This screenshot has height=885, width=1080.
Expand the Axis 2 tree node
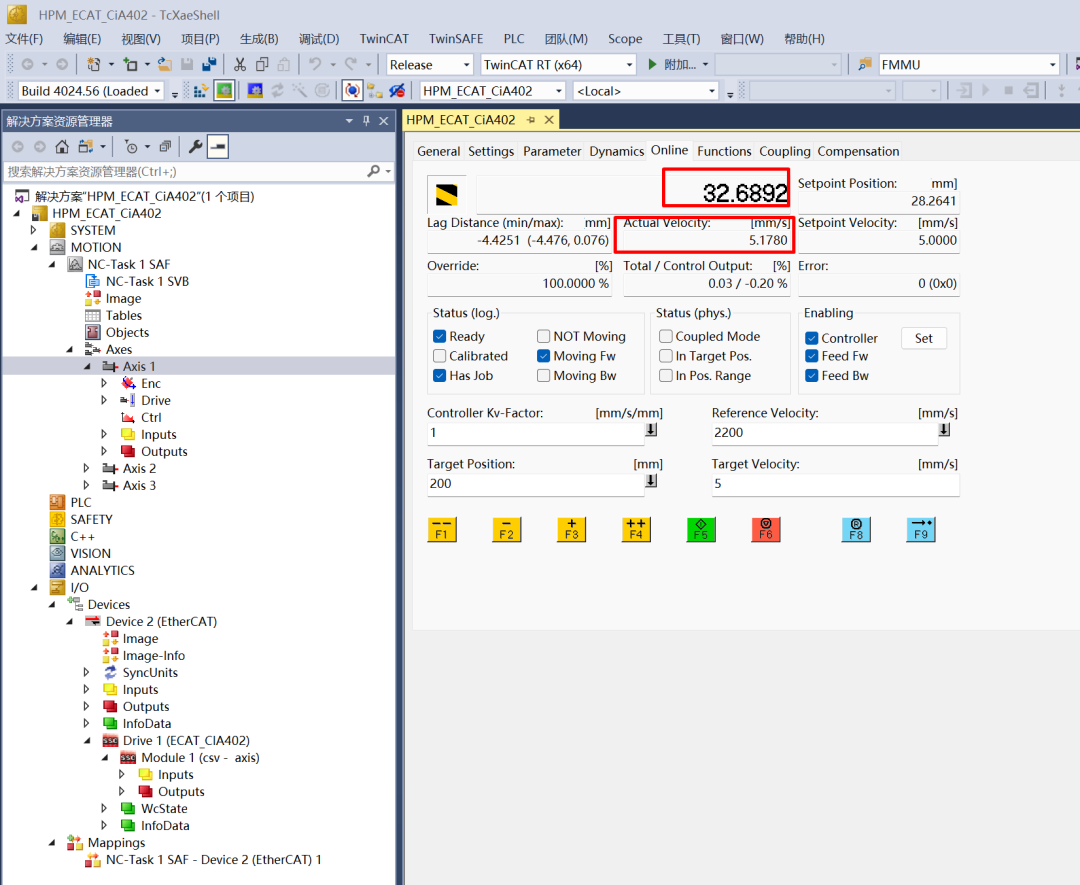coord(87,468)
